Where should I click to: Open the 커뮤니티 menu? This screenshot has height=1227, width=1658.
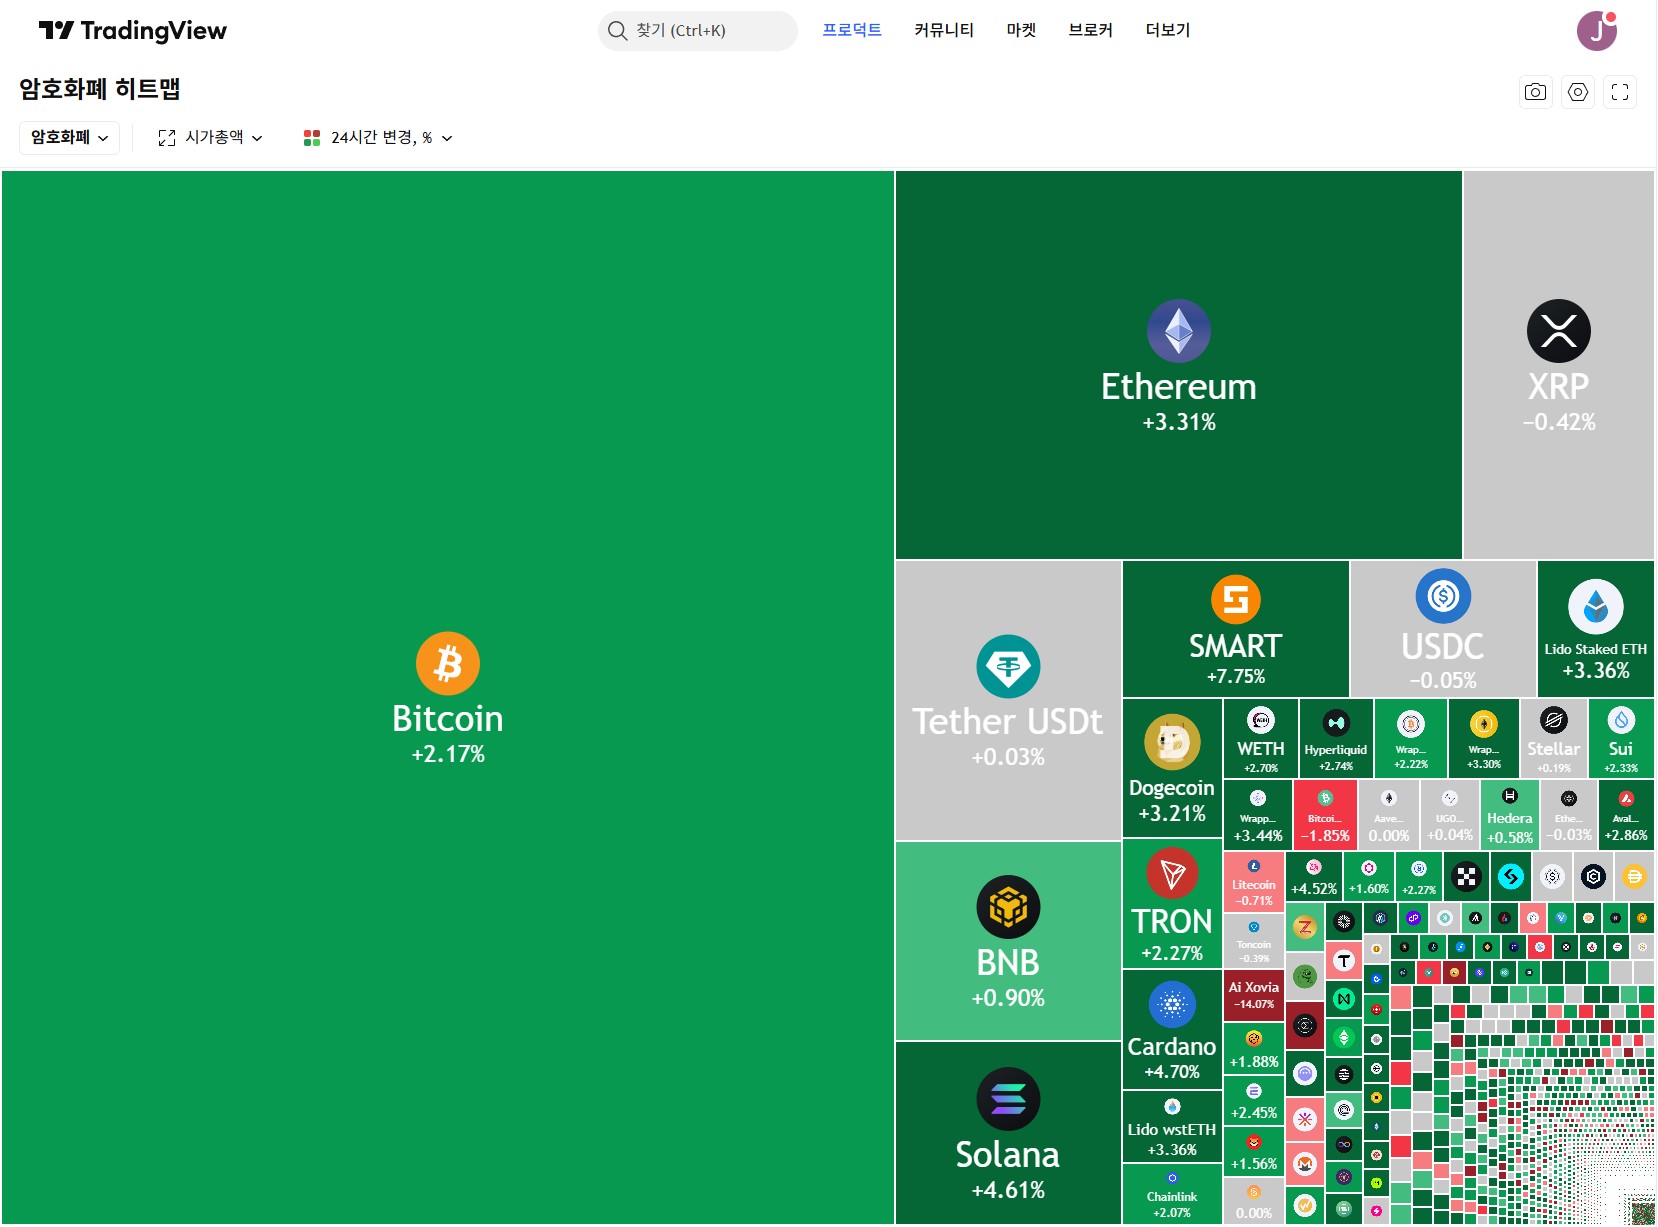[943, 30]
